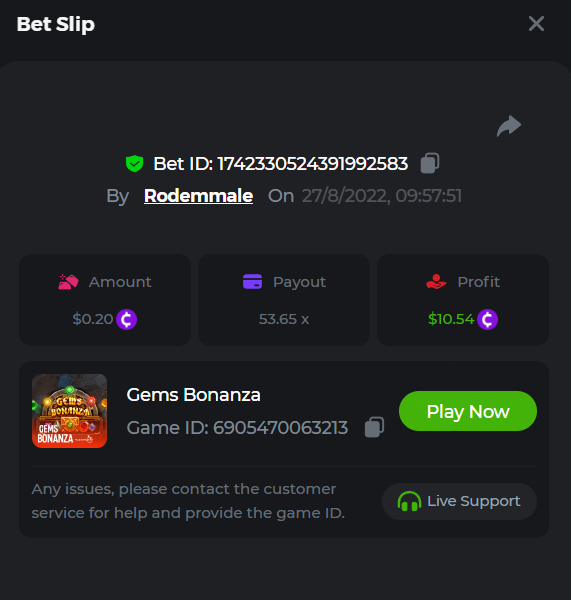Click the red Profit hand icon
The height and width of the screenshot is (600, 571).
436,282
